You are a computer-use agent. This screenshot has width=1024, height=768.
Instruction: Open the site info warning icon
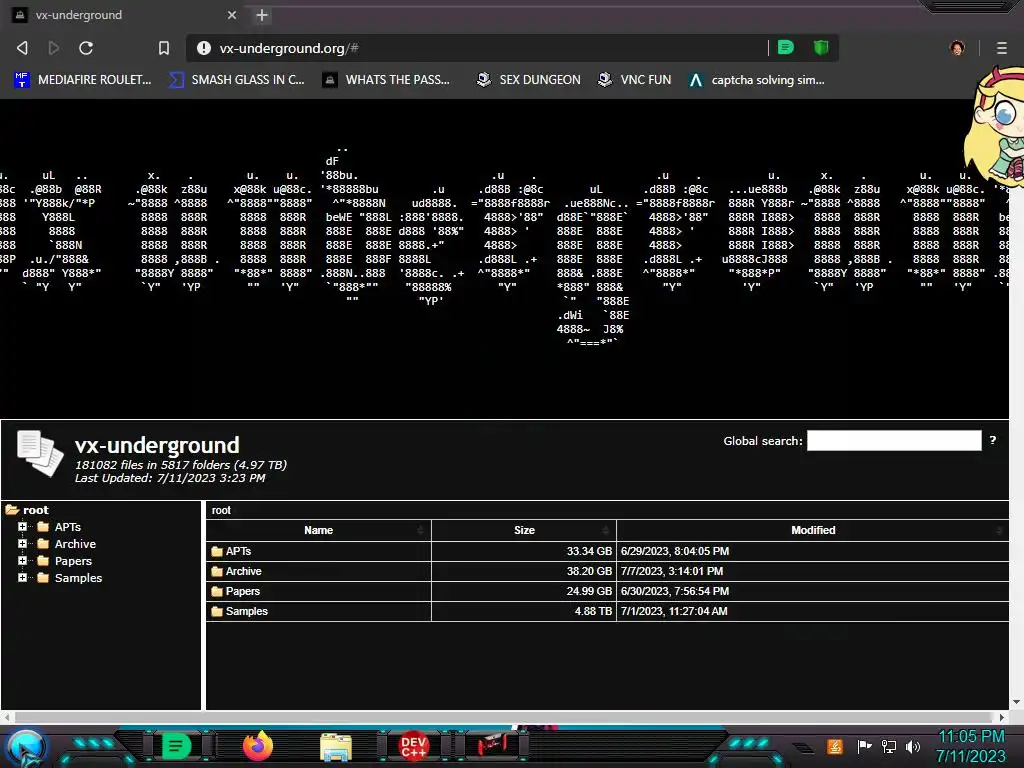click(x=204, y=48)
